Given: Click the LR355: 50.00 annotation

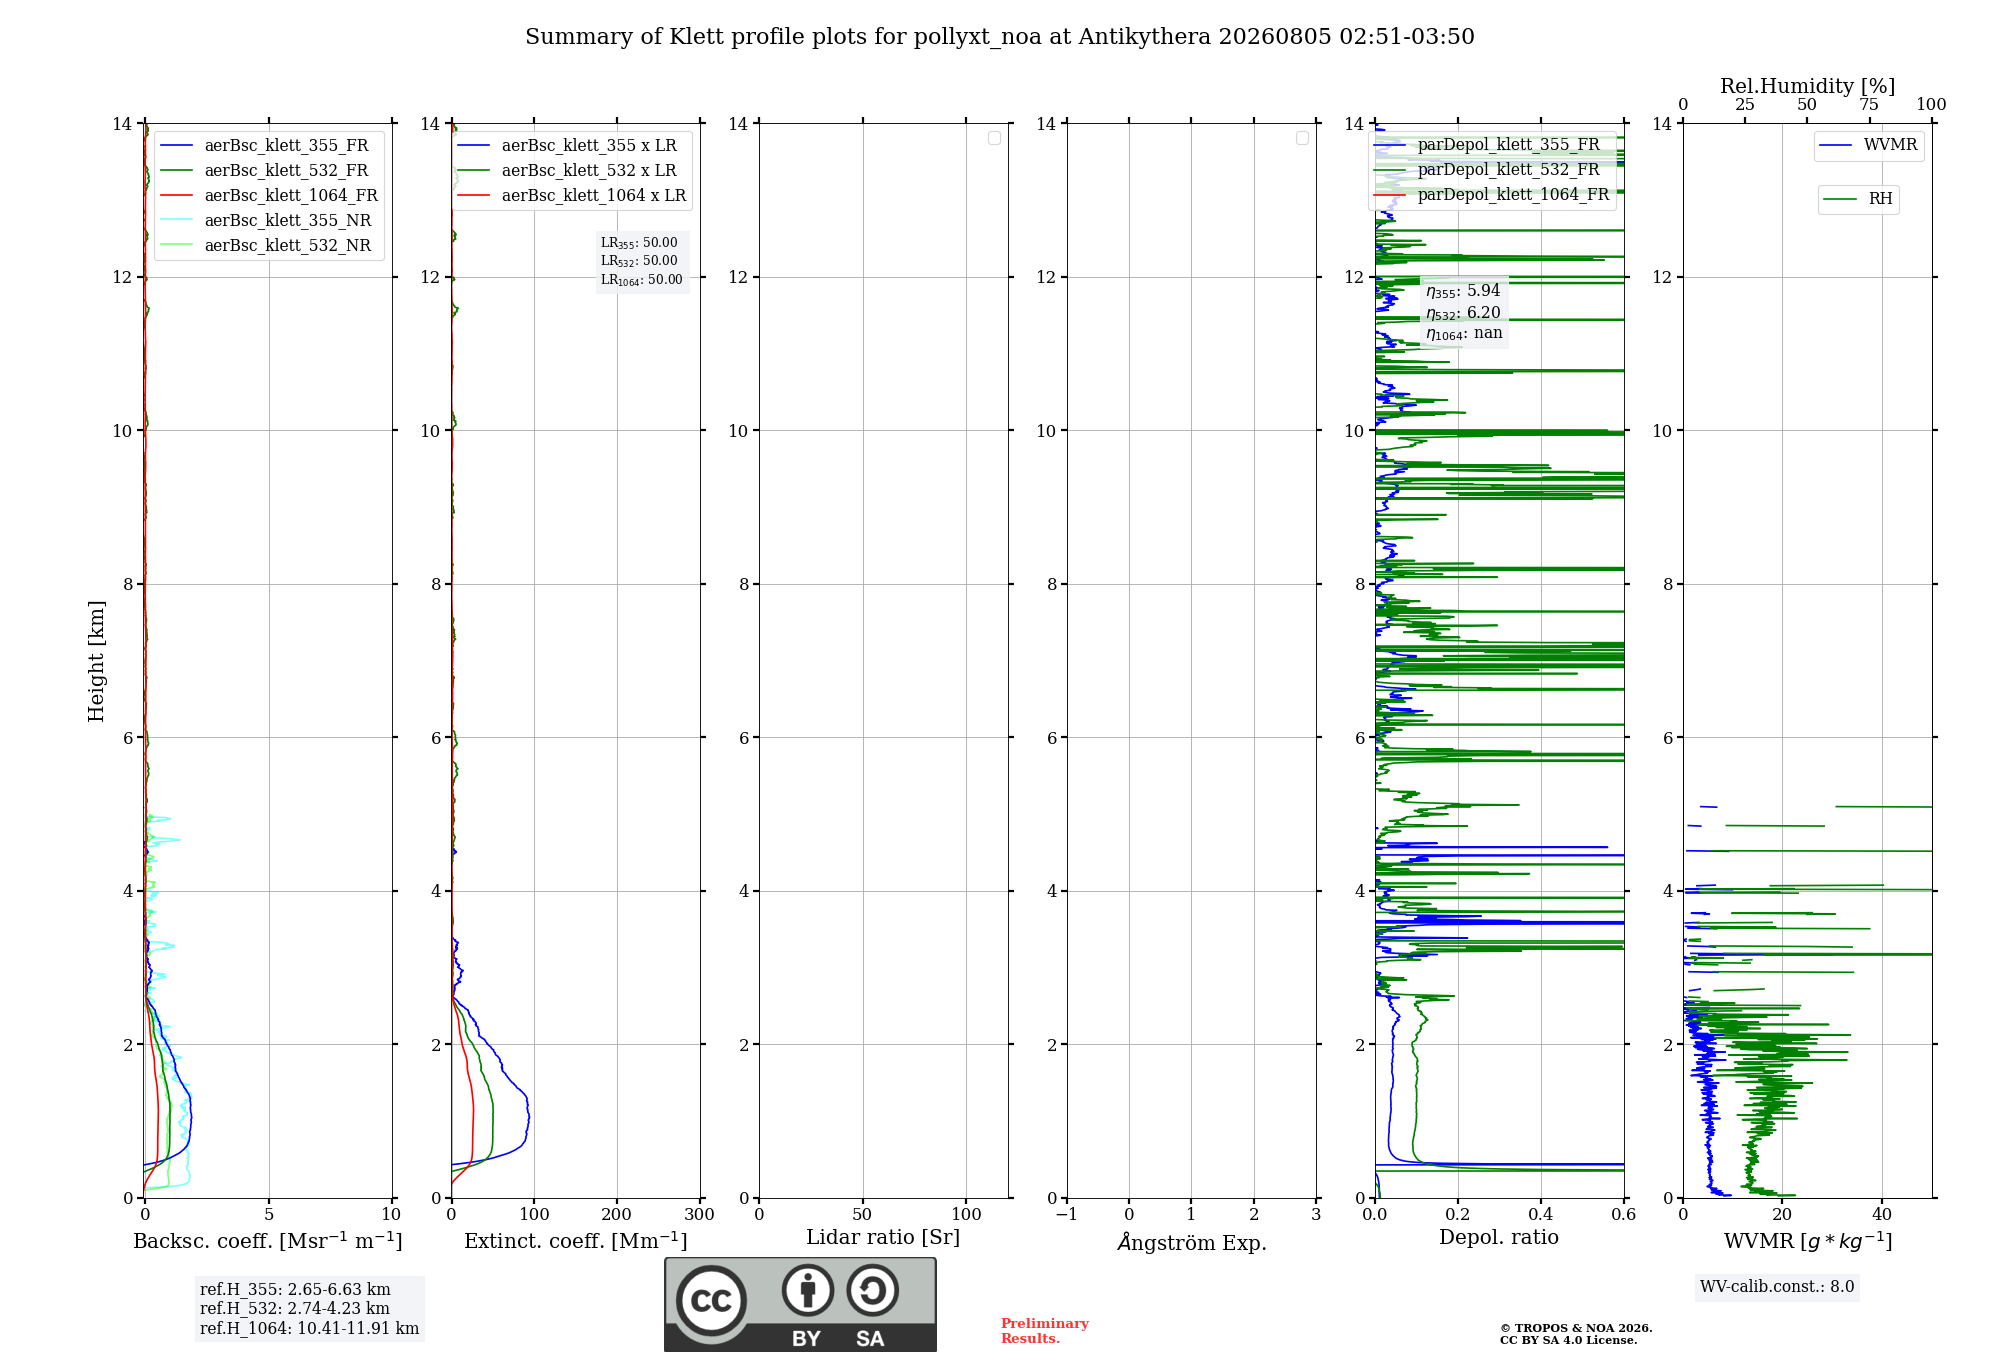Looking at the screenshot, I should [639, 243].
